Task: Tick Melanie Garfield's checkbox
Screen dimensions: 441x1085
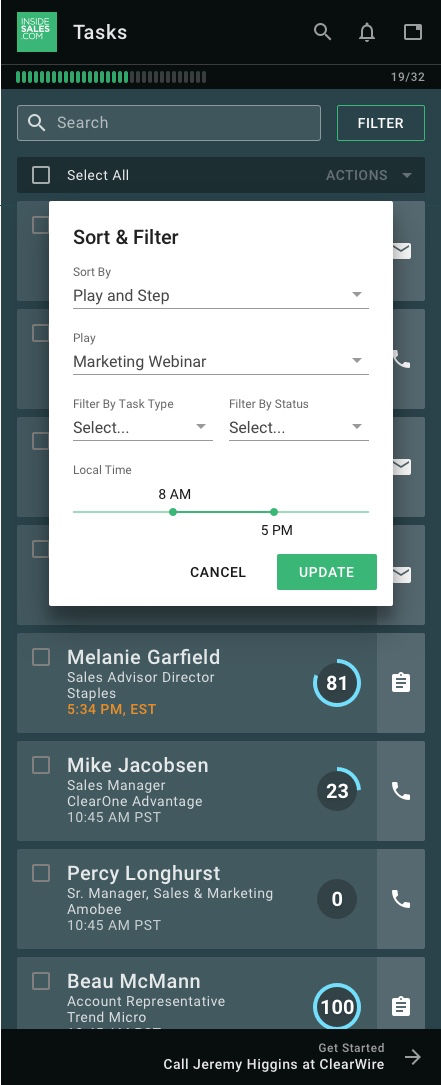Action: pyautogui.click(x=41, y=657)
